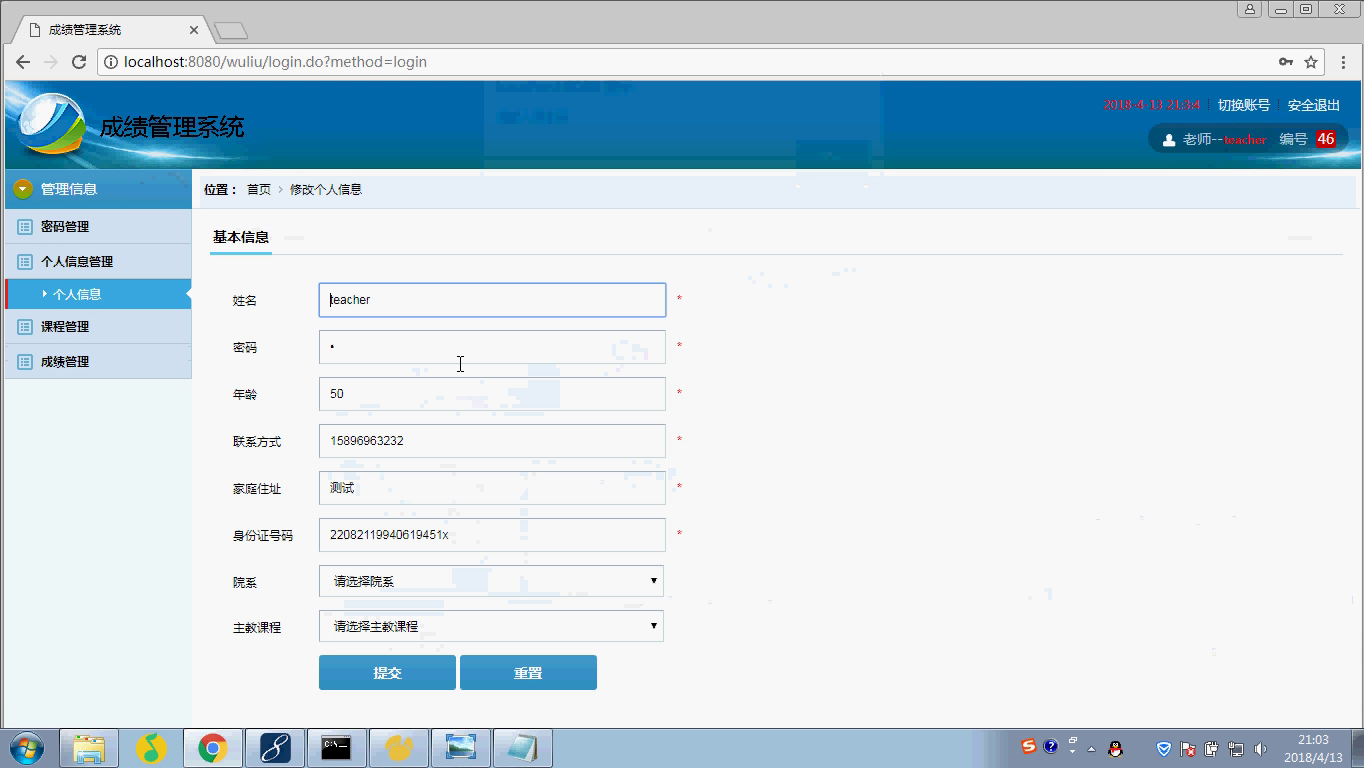Click the 基本信息 section tab
The height and width of the screenshot is (768, 1364).
tap(241, 237)
